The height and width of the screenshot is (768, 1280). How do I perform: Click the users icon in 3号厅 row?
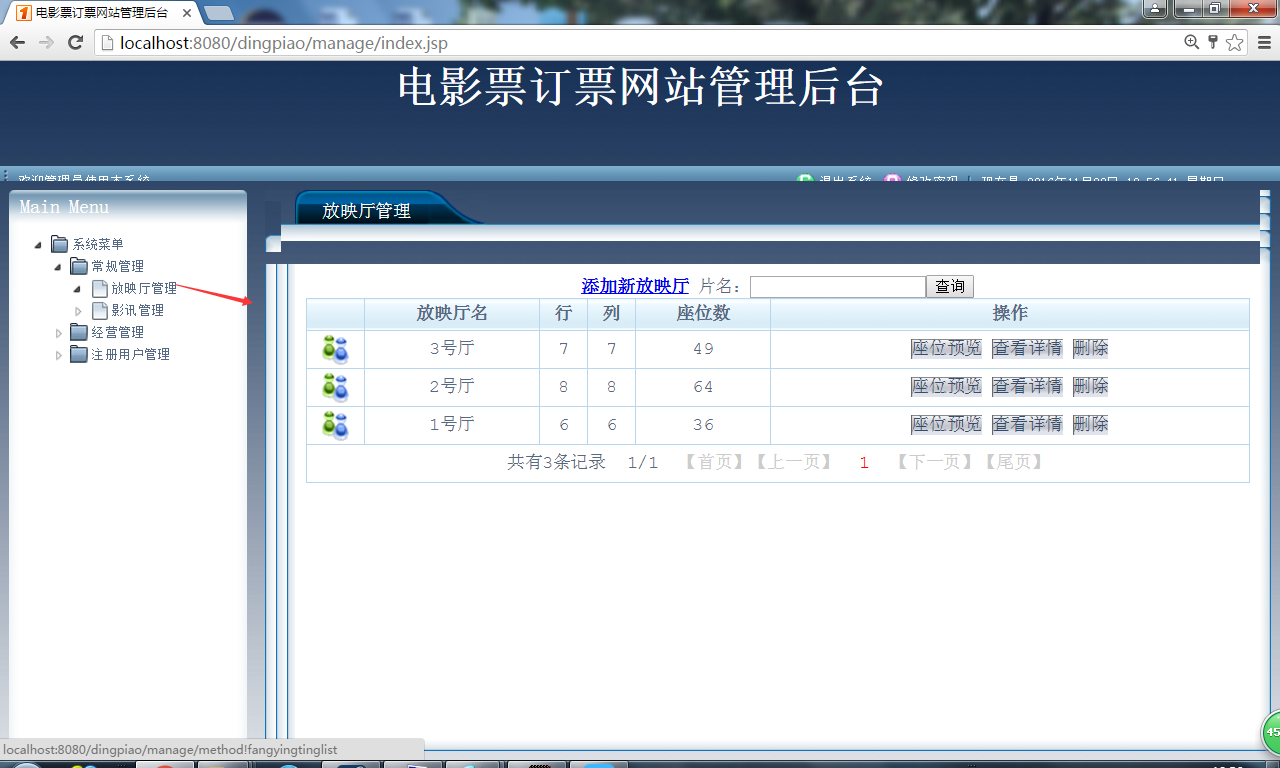(335, 349)
